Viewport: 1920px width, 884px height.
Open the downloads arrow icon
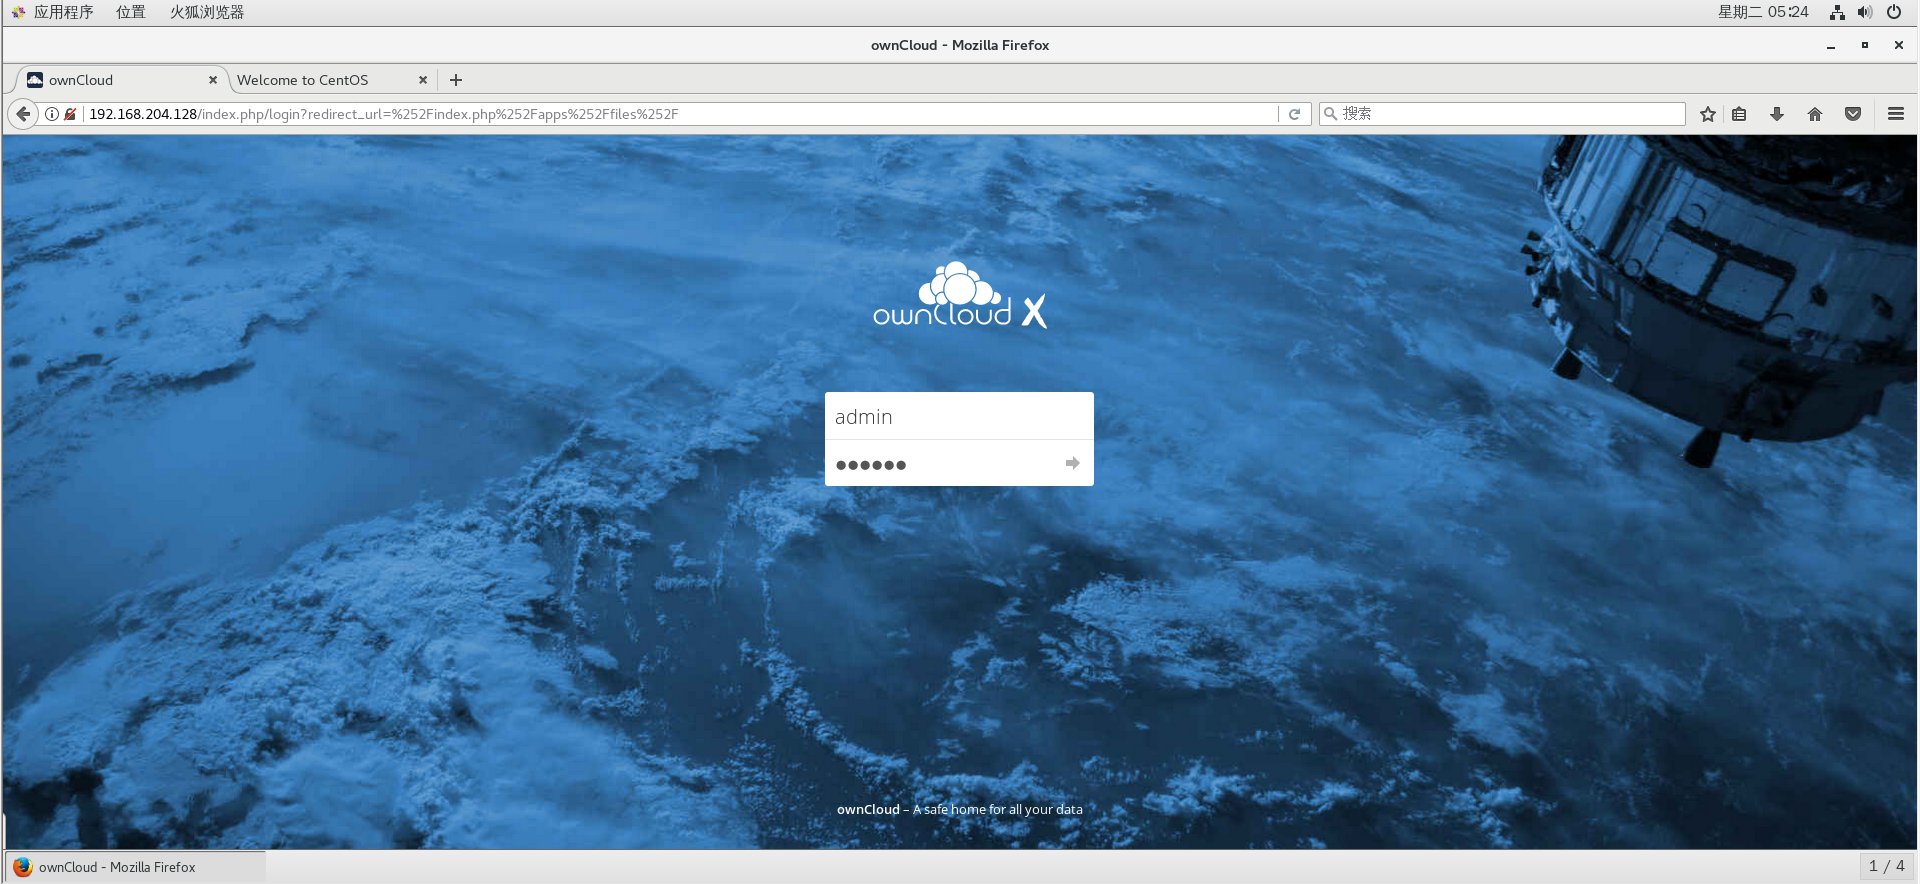pyautogui.click(x=1777, y=114)
